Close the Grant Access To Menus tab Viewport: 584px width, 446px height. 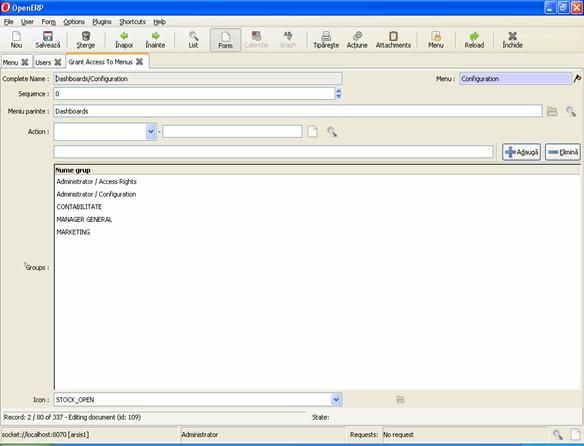139,62
